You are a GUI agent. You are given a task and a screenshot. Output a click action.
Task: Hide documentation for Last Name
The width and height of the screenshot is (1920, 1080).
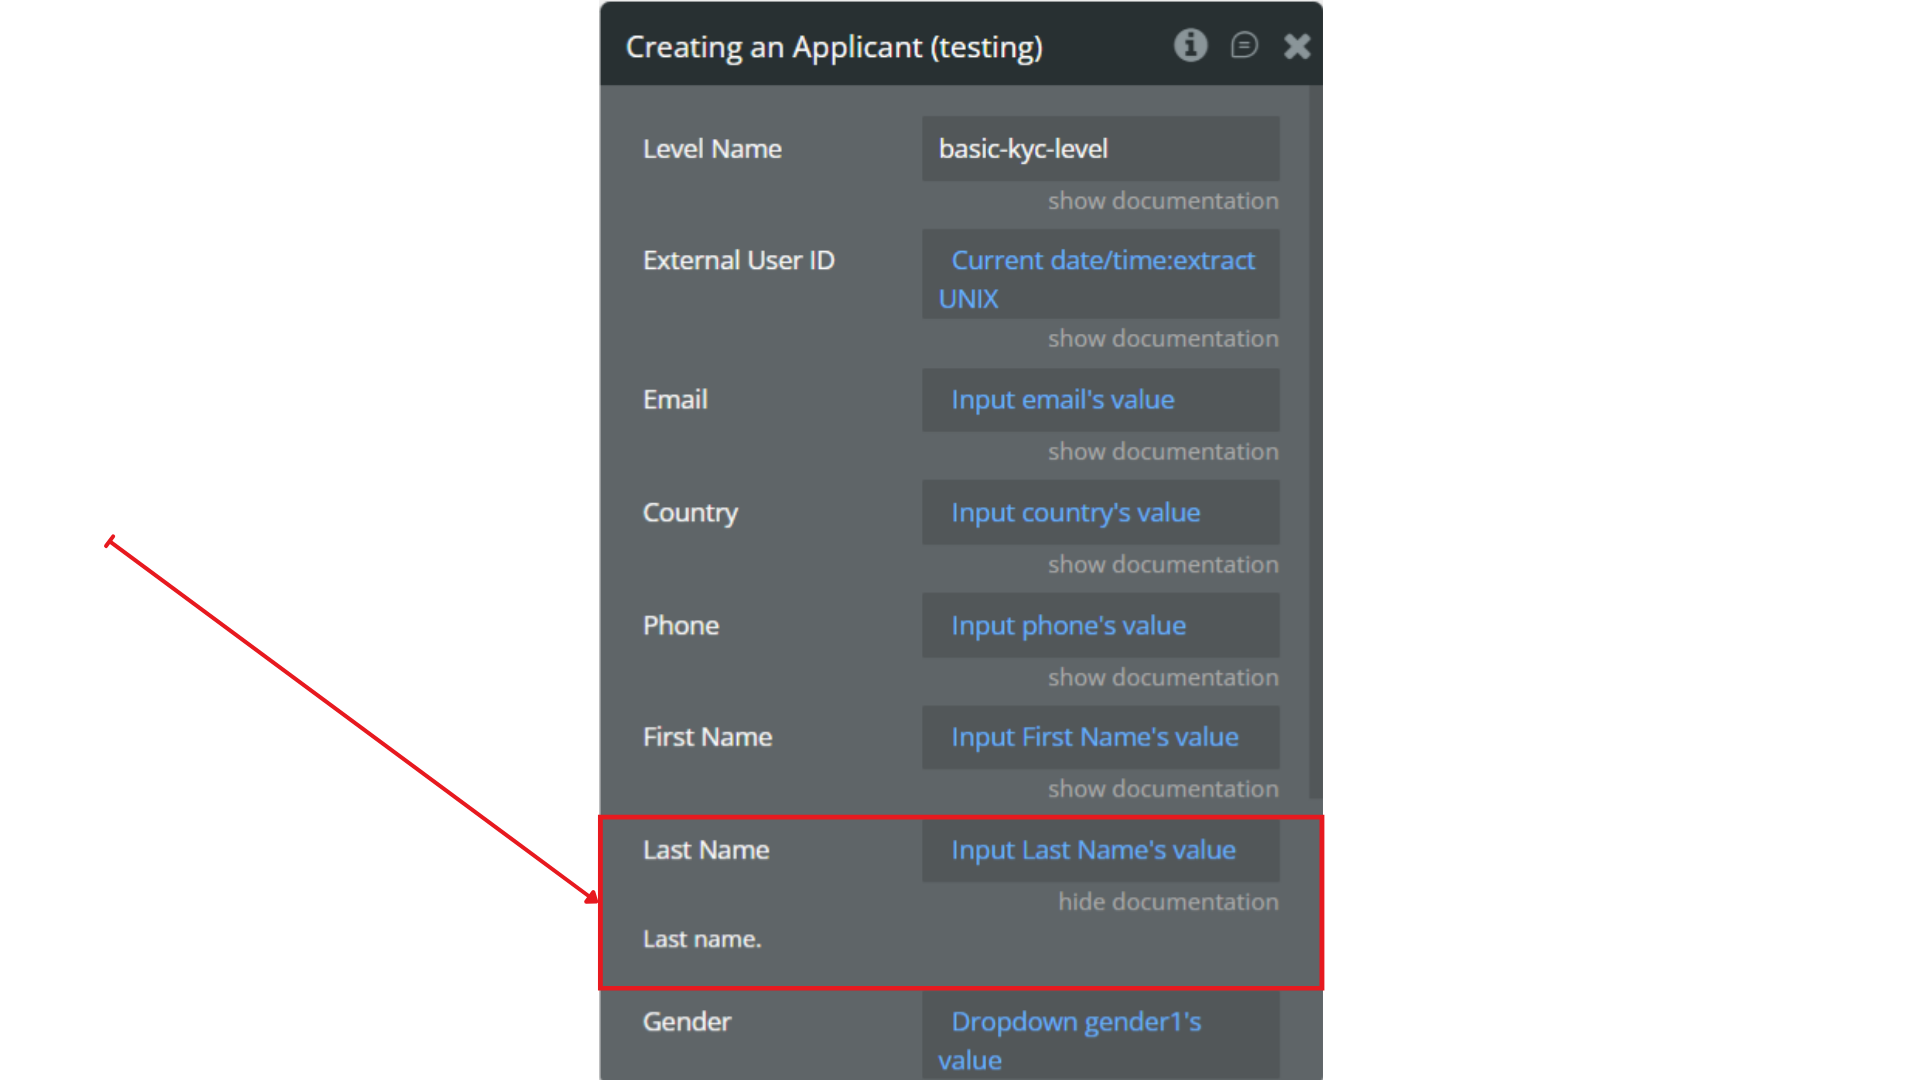point(1168,902)
